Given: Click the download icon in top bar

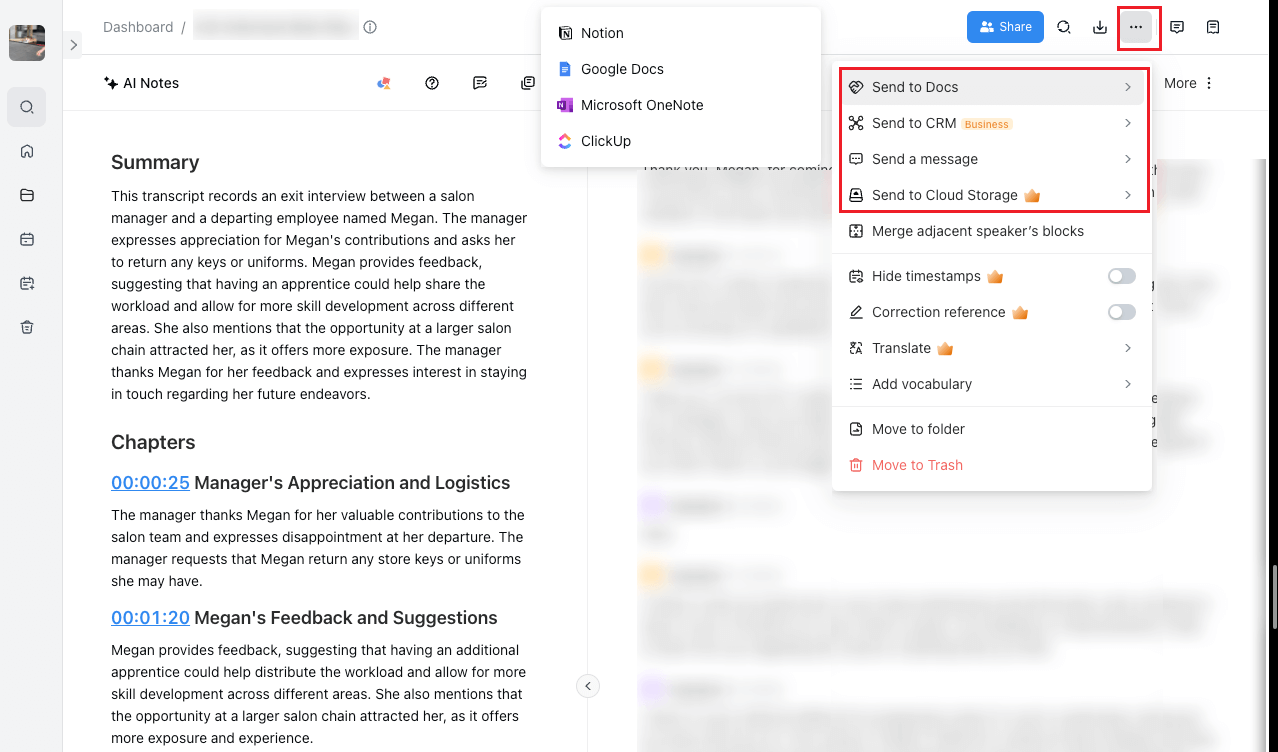Looking at the screenshot, I should [x=1100, y=27].
